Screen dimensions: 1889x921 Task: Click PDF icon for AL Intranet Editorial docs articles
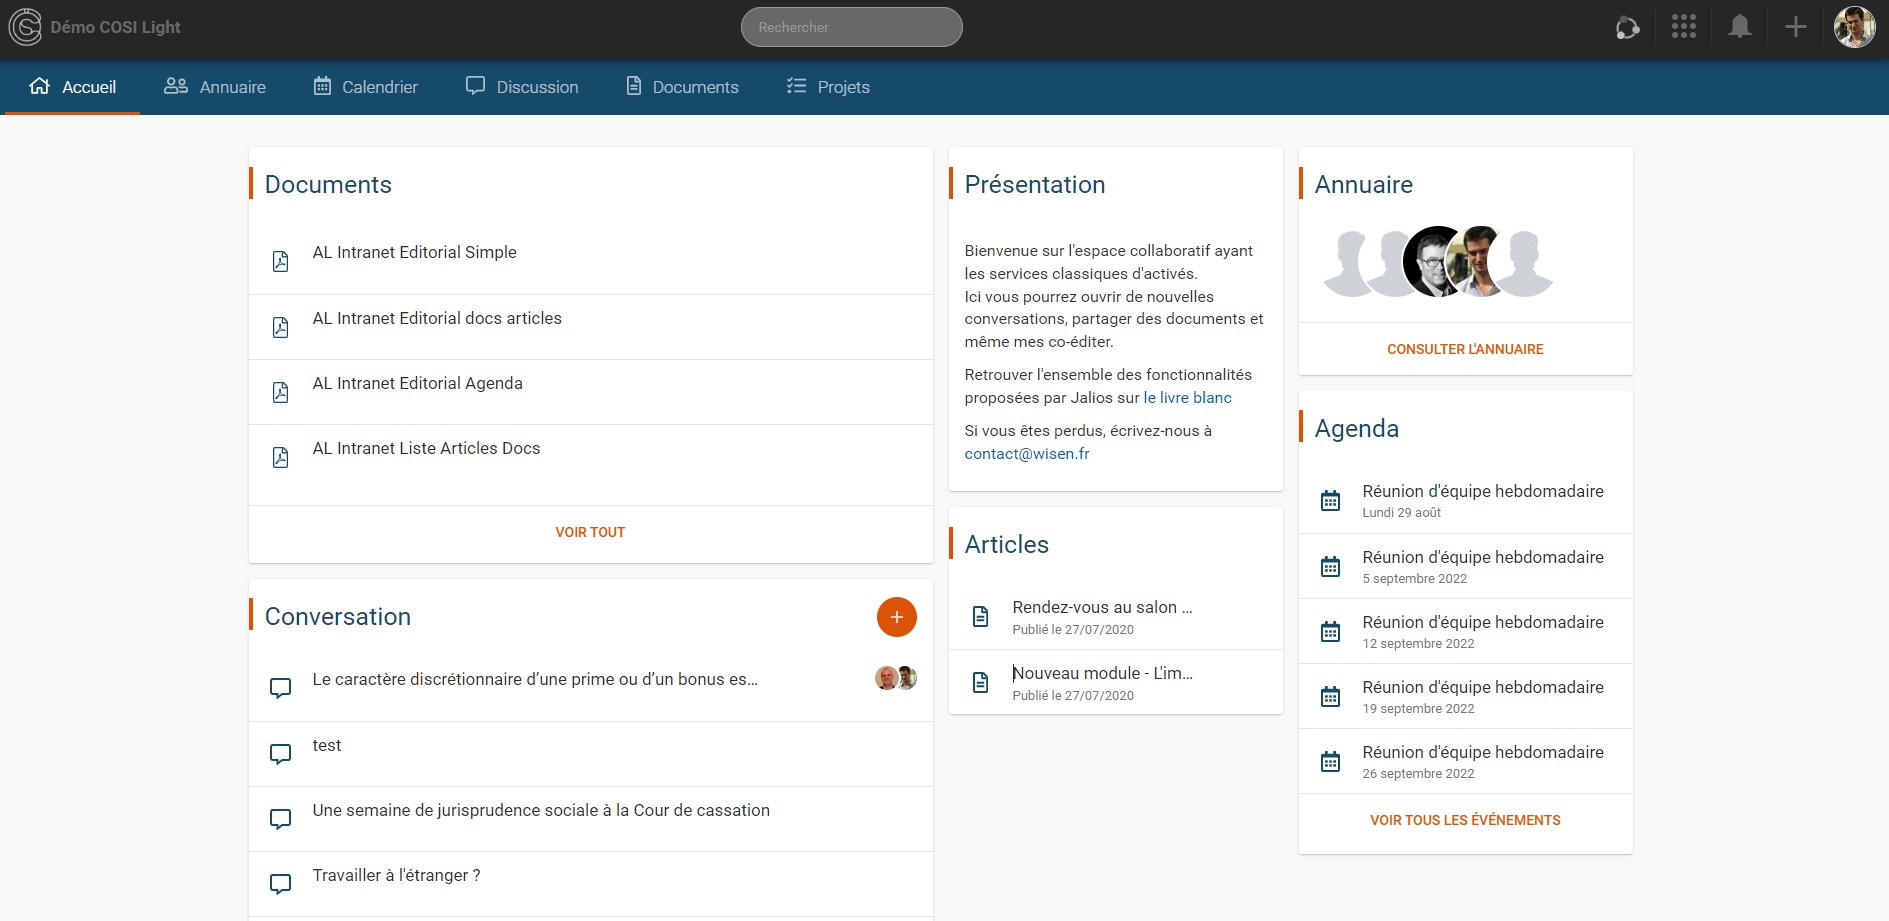281,327
